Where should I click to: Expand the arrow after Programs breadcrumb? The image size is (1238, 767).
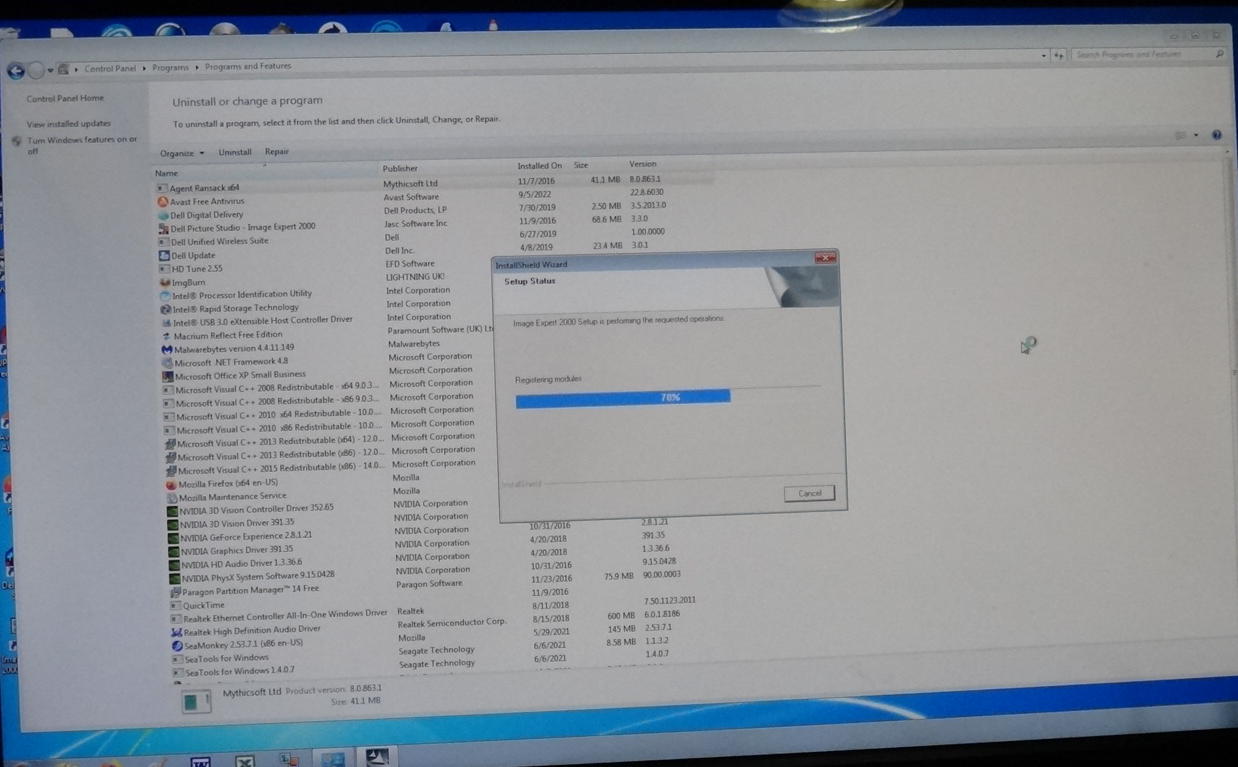tap(197, 67)
